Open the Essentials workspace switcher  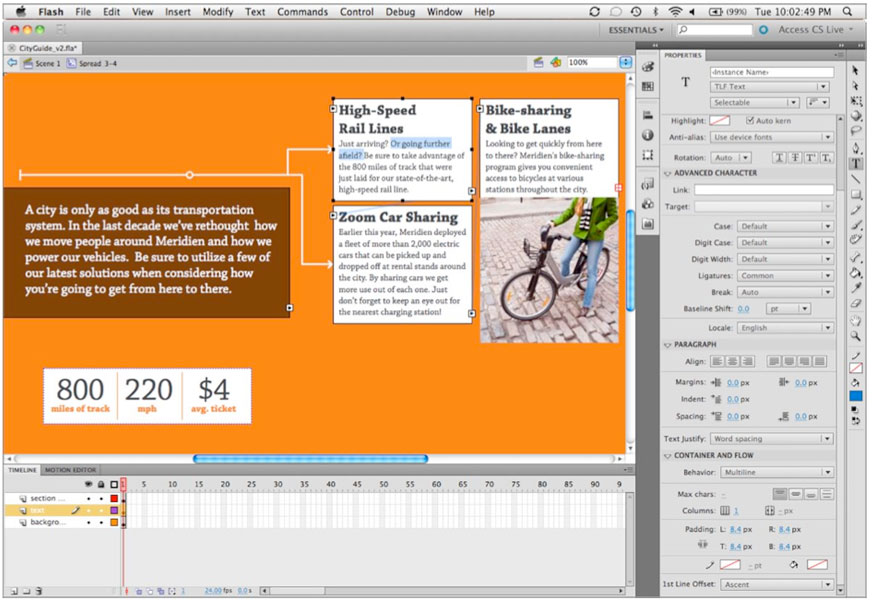coord(636,29)
